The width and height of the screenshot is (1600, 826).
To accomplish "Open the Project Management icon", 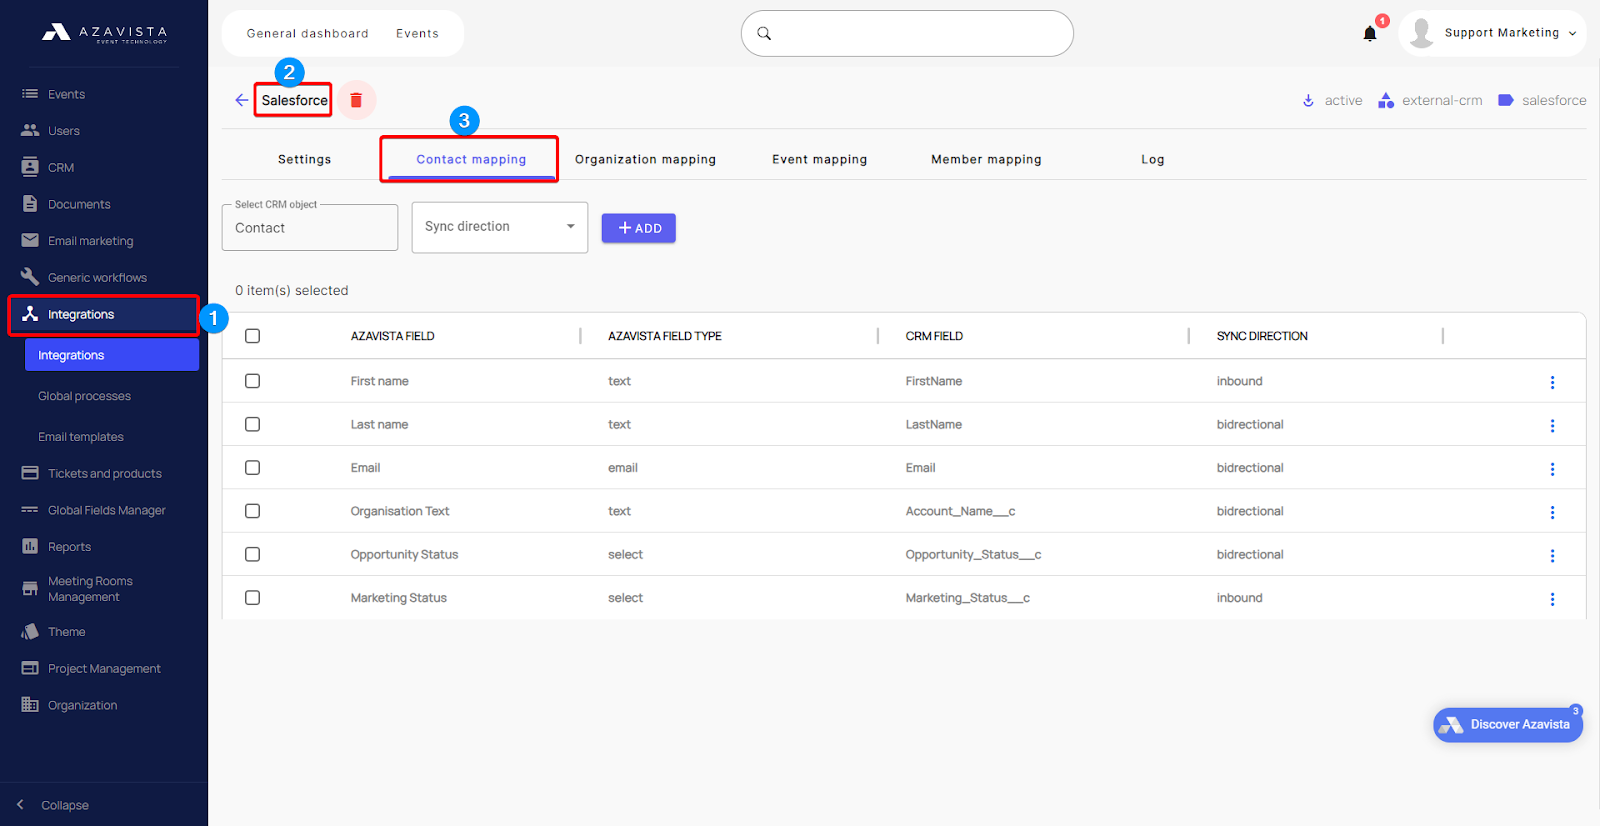I will point(30,668).
